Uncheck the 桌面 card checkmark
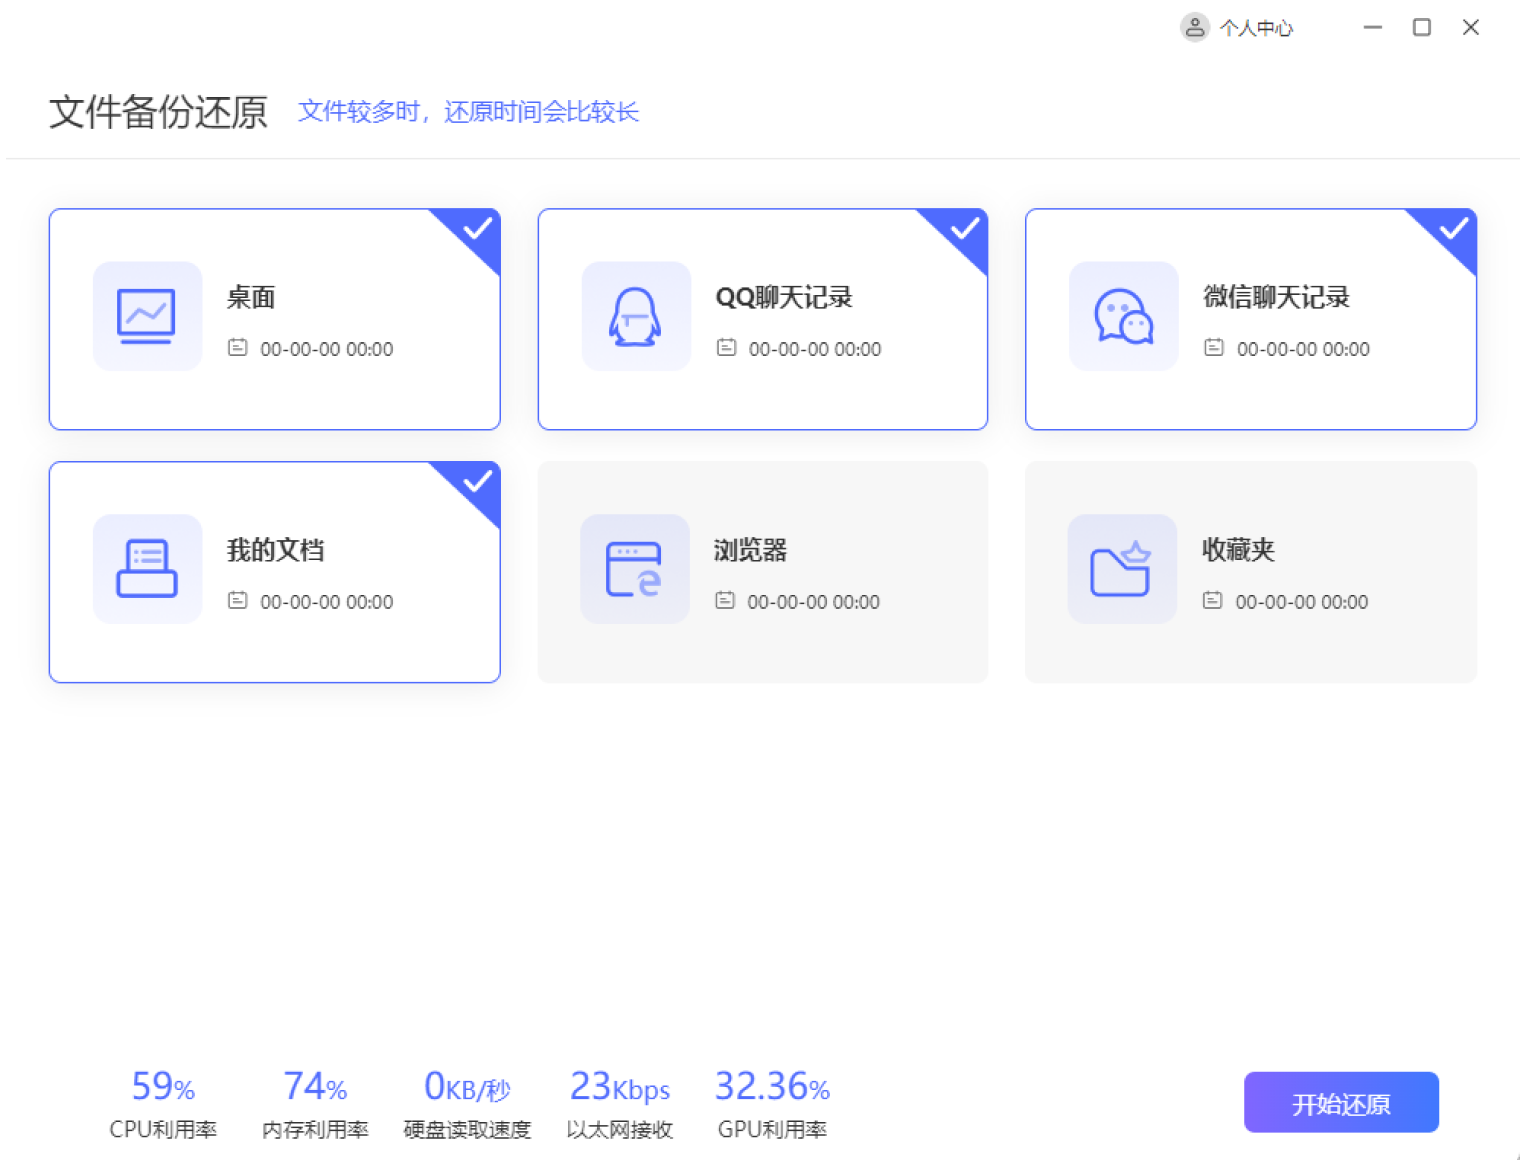Screen dimensions: 1520x1160 tap(477, 229)
